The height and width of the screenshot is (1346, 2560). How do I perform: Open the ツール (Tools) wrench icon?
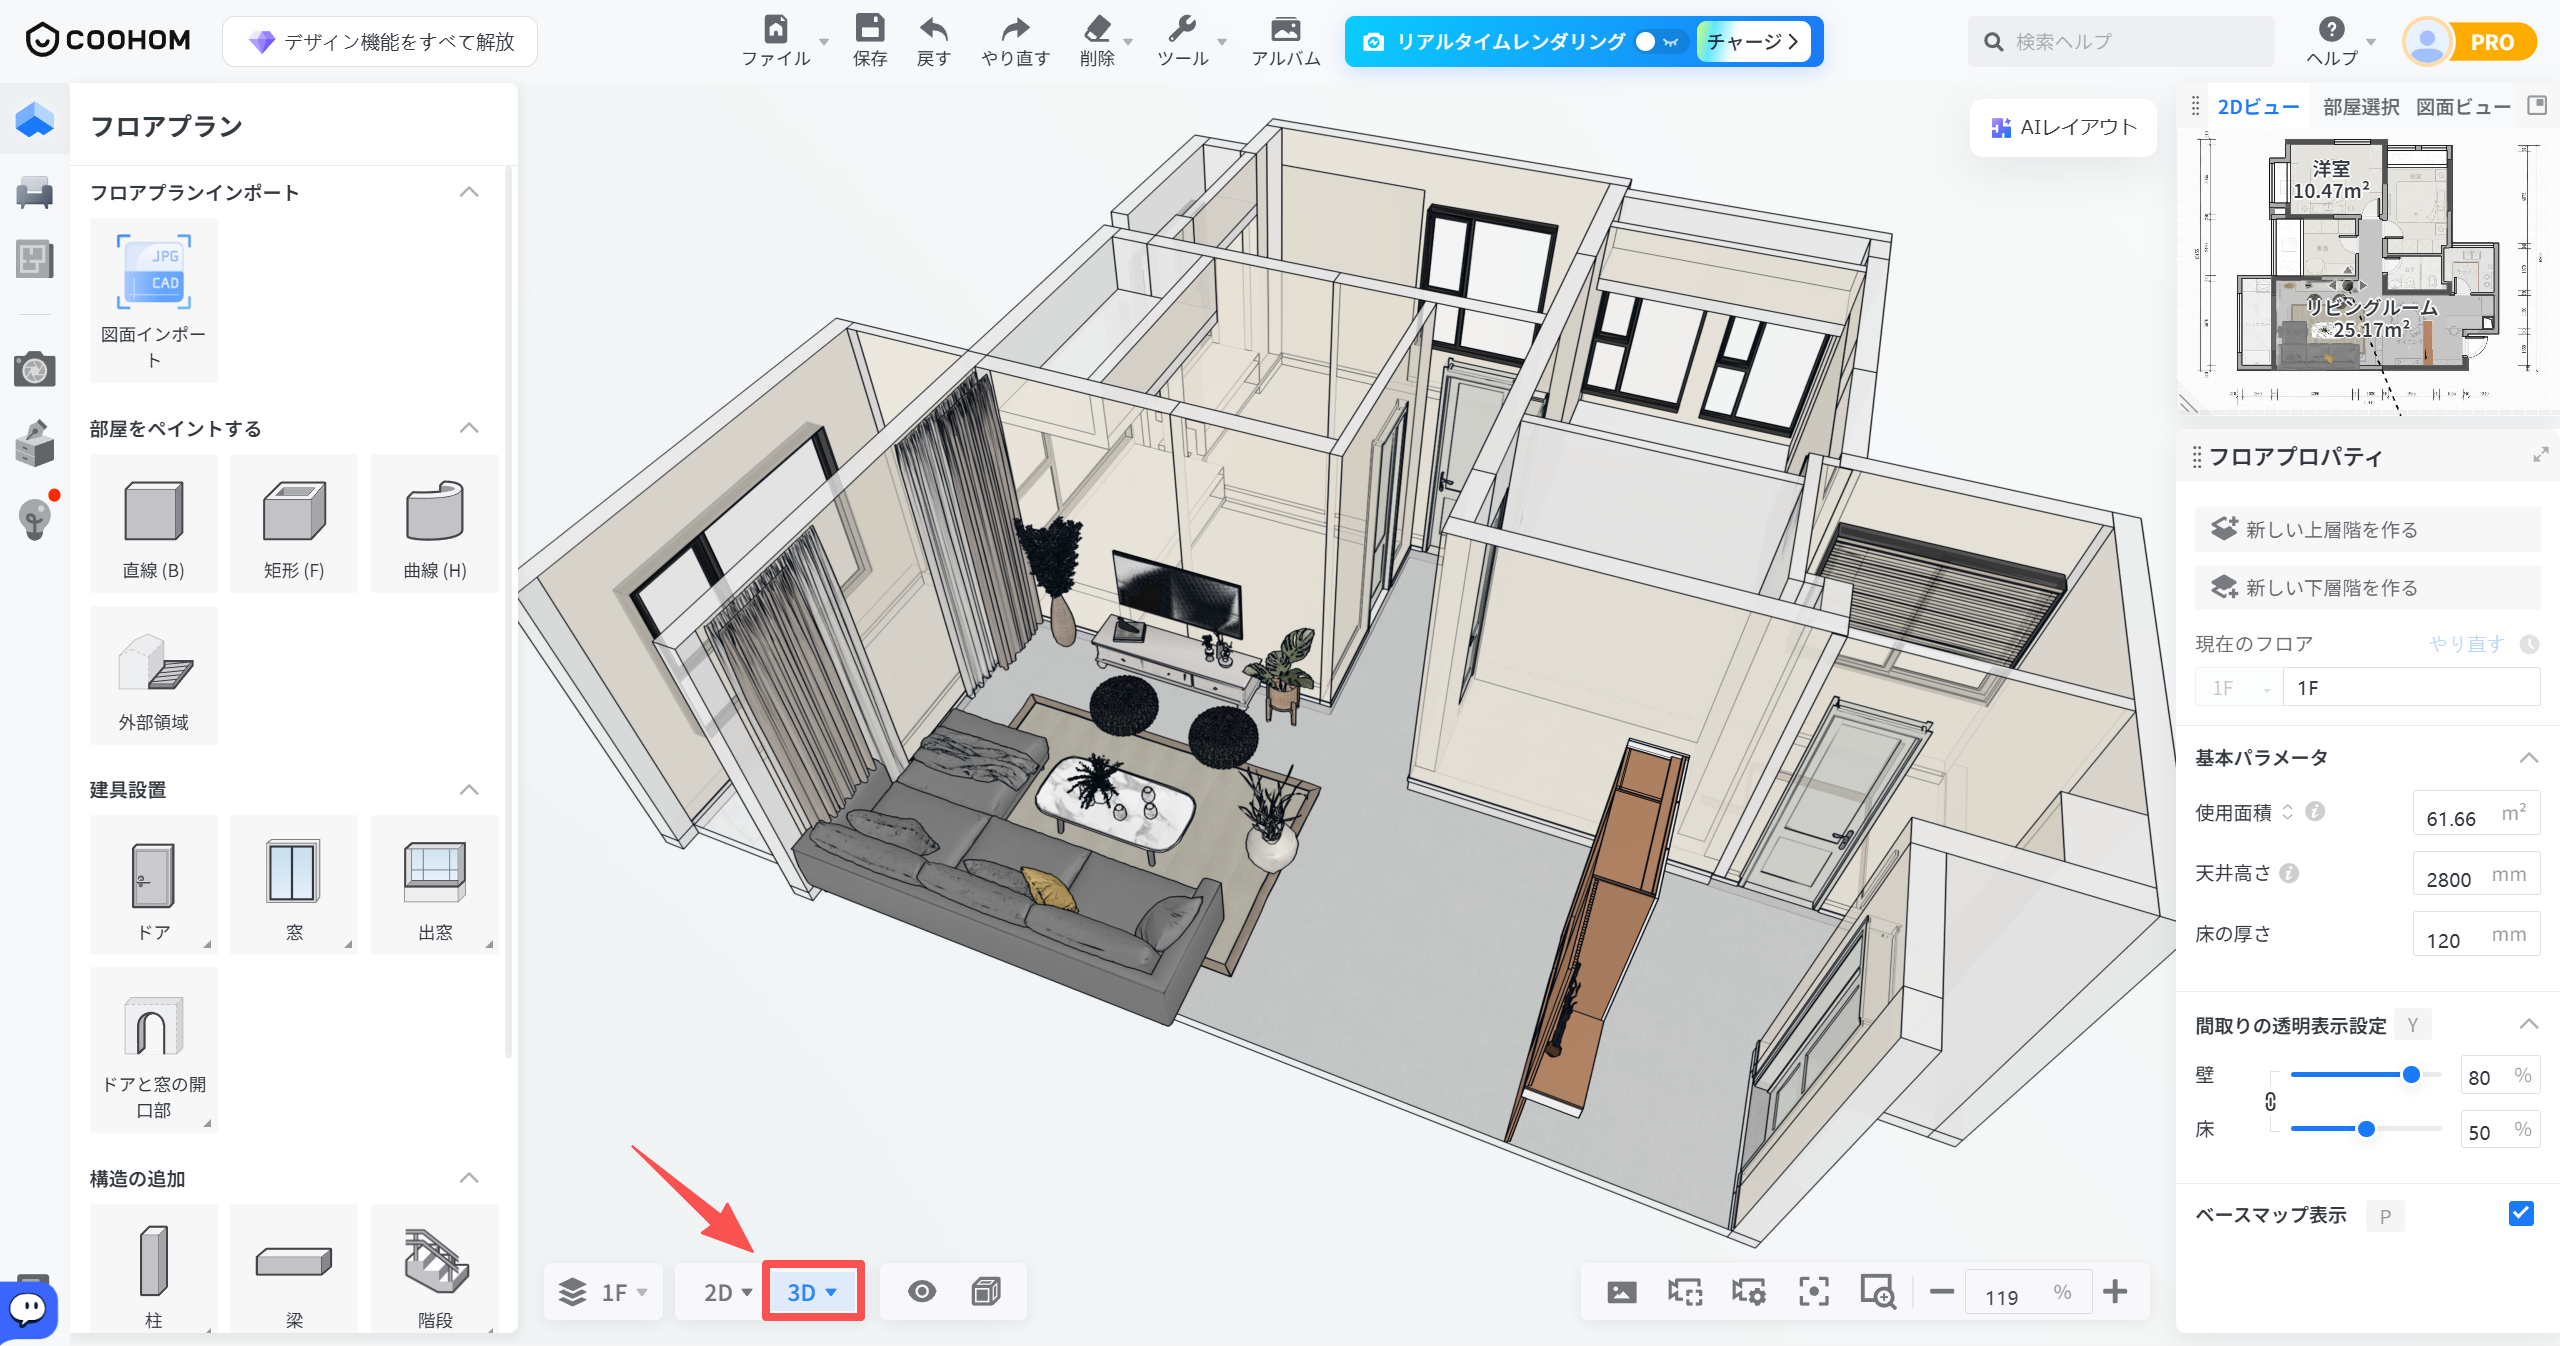1182,29
